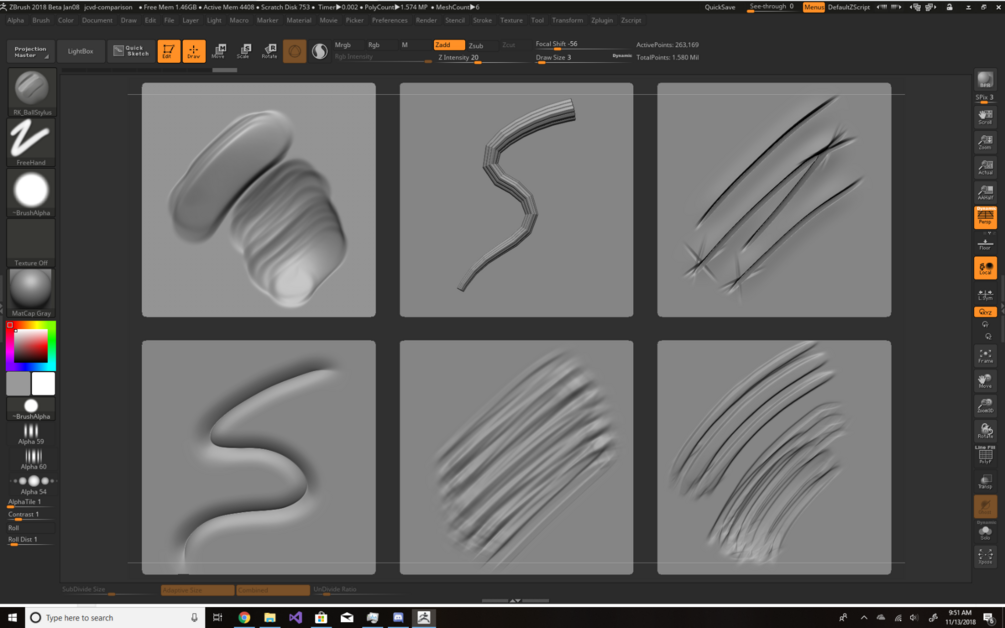Toggle Local symmetry button

point(985,267)
